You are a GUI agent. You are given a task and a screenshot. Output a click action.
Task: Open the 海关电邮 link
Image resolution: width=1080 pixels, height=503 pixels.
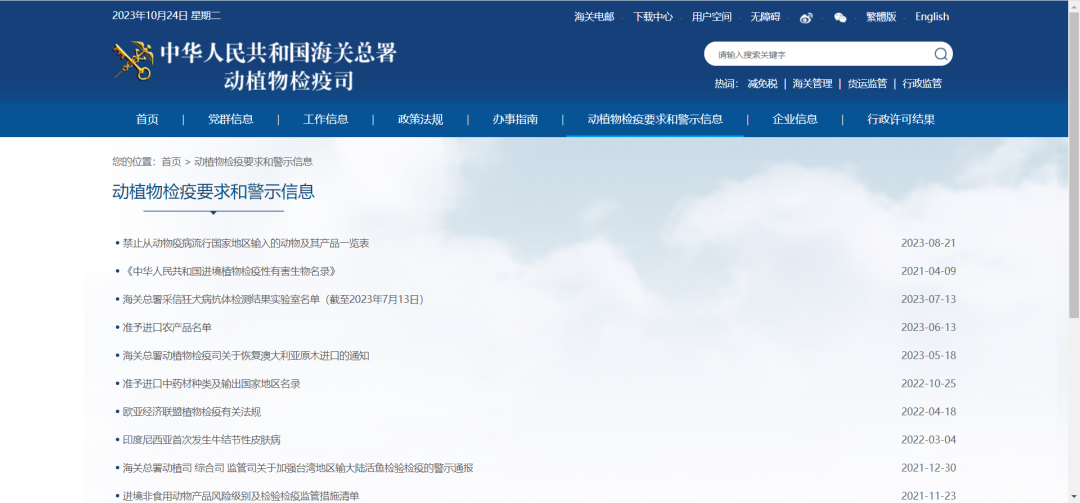[594, 17]
